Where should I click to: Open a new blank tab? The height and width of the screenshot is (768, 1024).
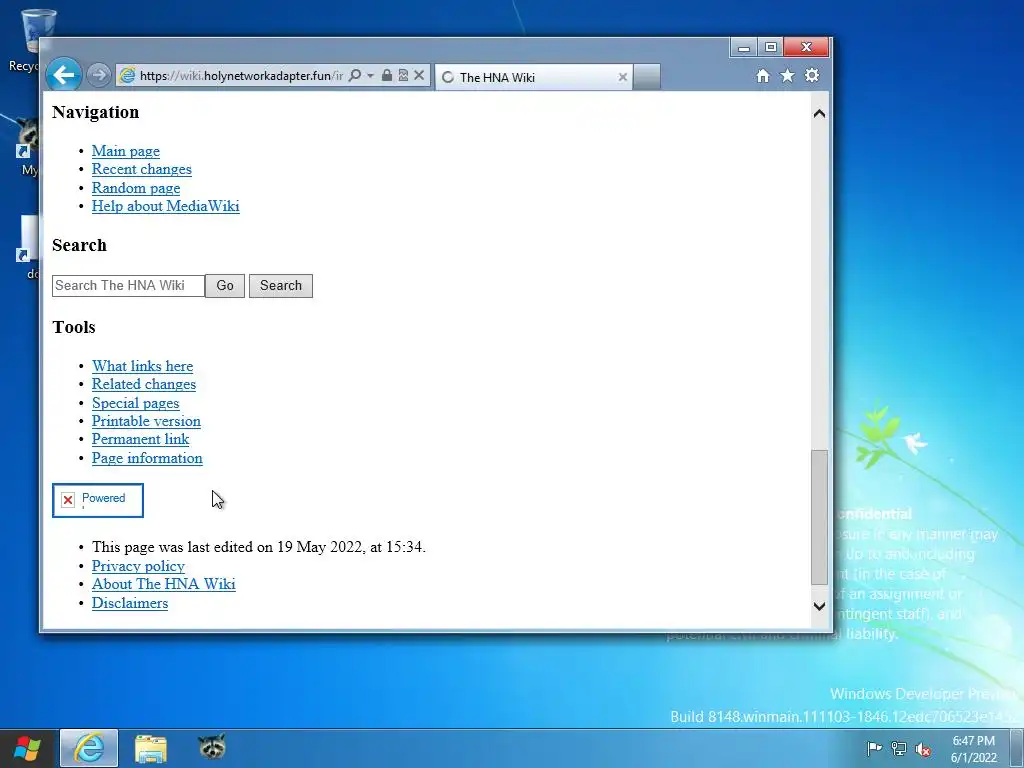pos(647,77)
